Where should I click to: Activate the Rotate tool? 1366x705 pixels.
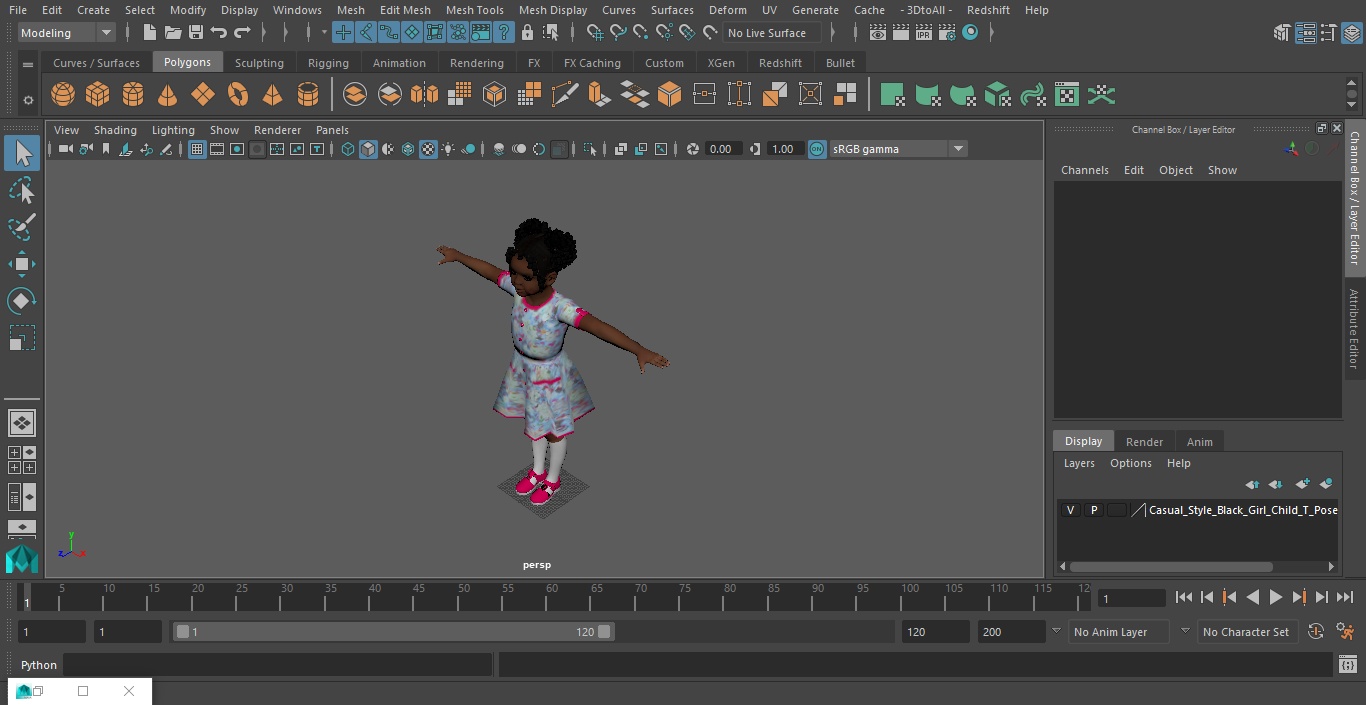point(22,301)
